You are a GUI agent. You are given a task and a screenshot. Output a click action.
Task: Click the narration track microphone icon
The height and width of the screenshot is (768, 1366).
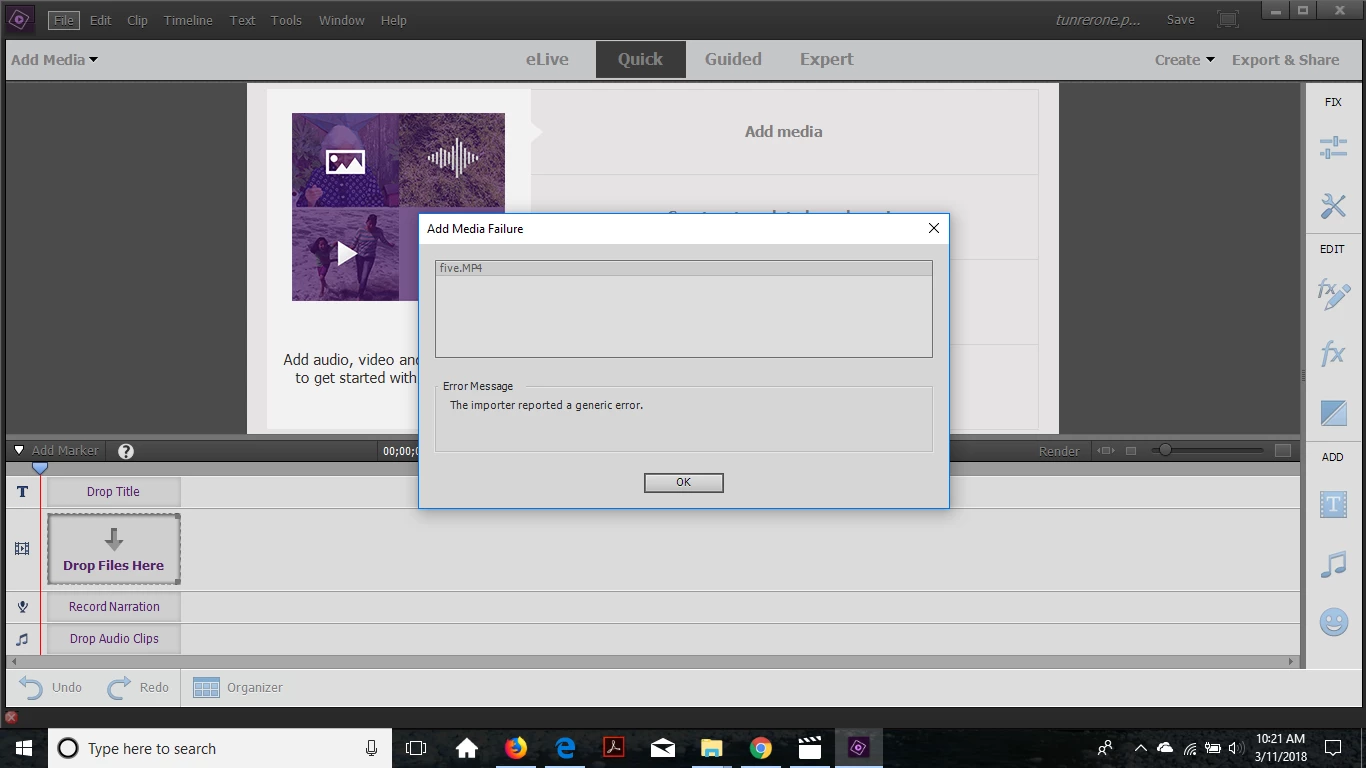pos(22,607)
